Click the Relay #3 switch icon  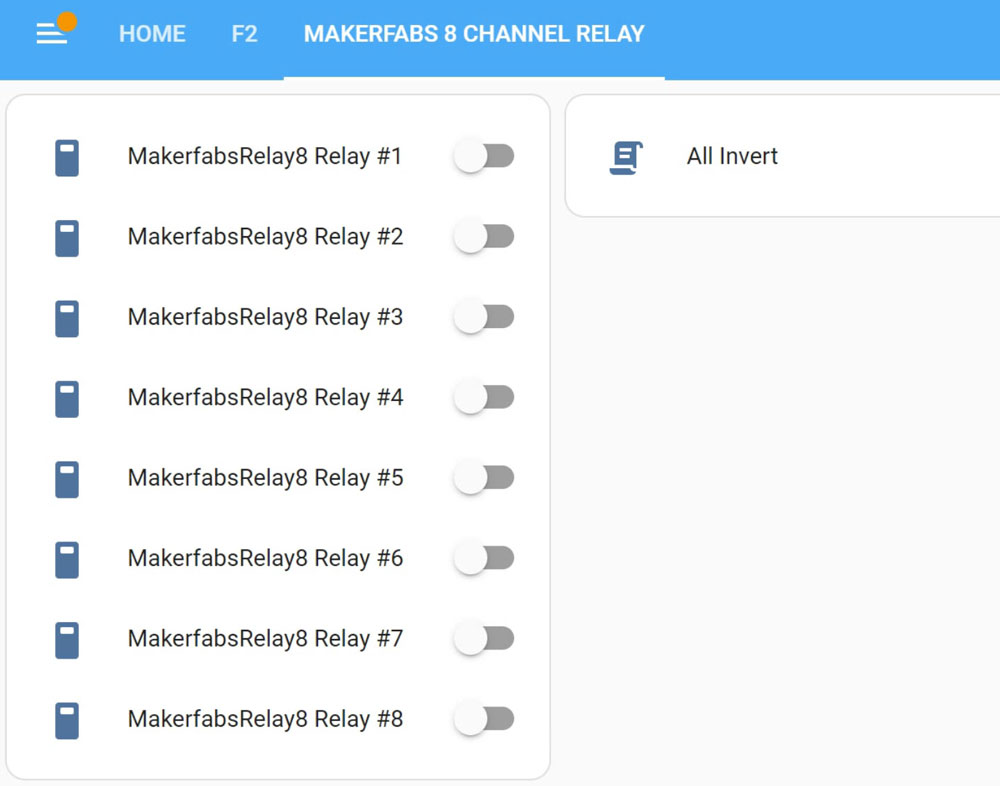67,318
